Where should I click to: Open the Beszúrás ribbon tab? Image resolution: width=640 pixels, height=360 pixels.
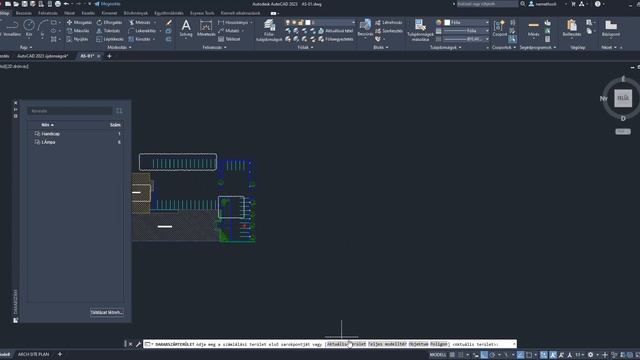pos(24,13)
